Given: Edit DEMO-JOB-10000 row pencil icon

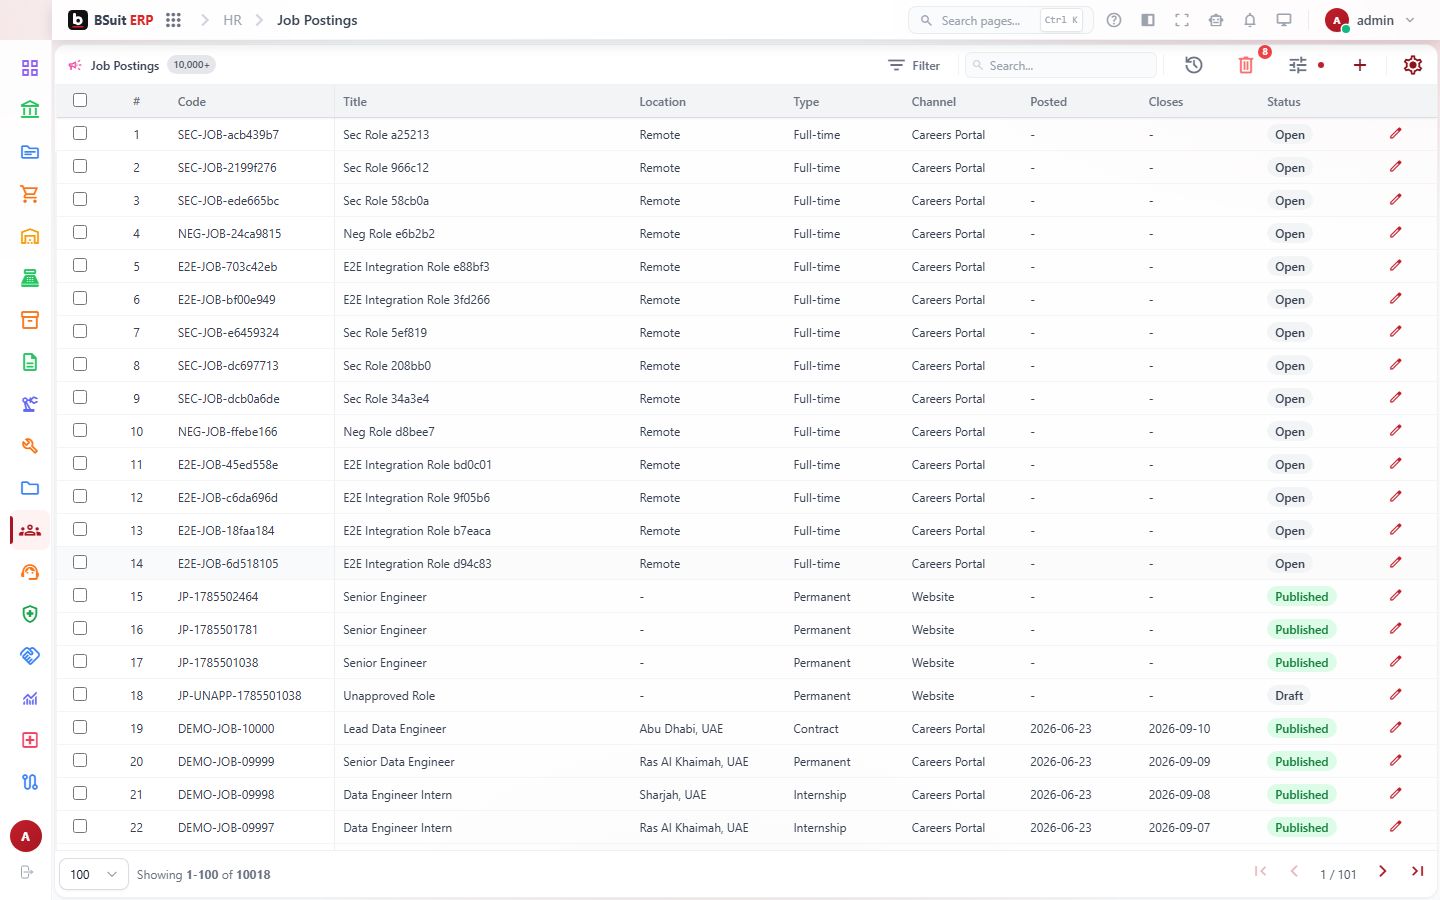Looking at the screenshot, I should coord(1396,728).
